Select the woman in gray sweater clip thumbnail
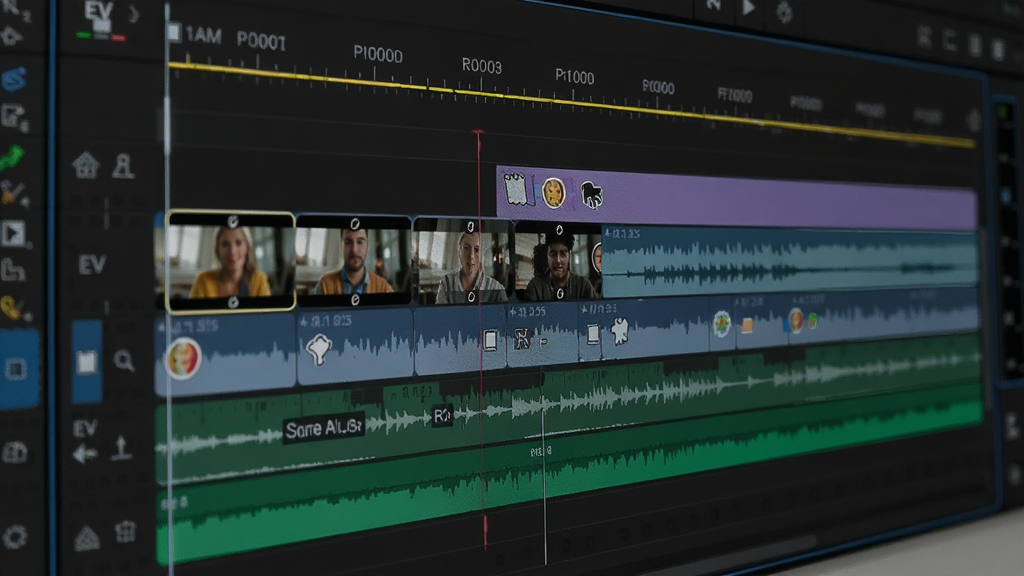1024x576 pixels. coord(463,262)
